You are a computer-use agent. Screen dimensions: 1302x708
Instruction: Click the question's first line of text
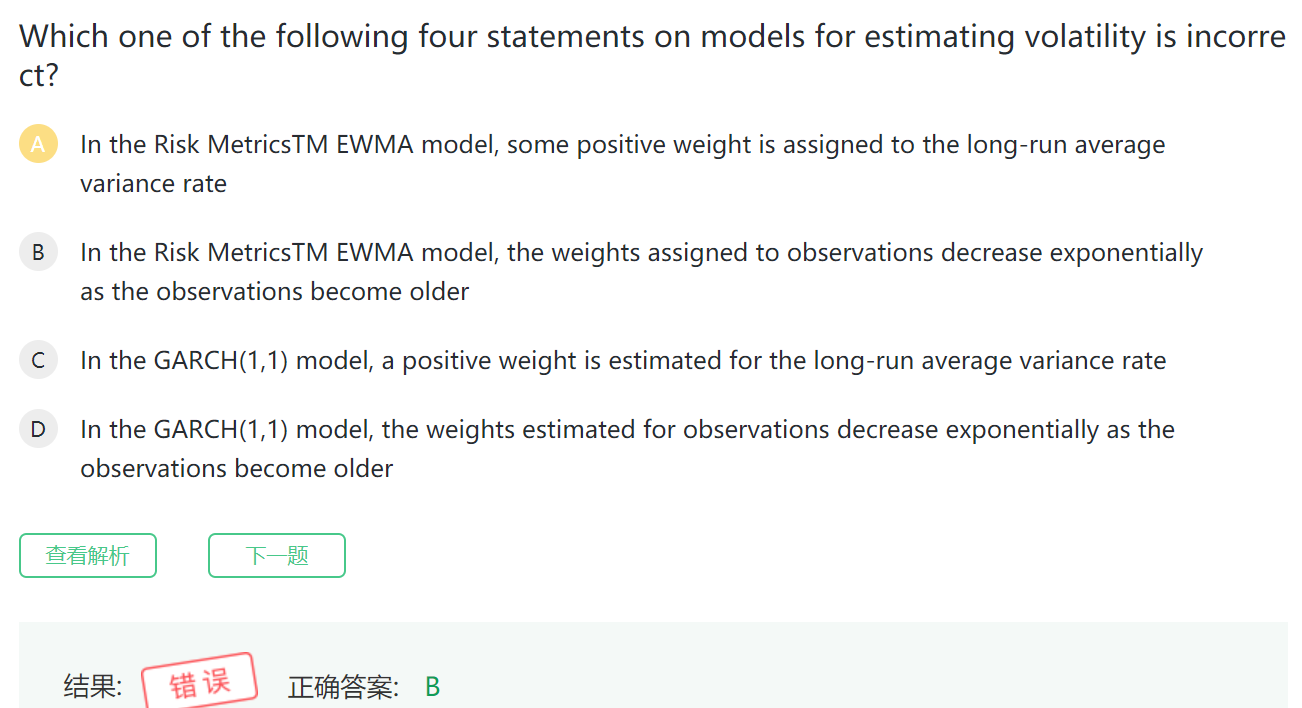651,37
